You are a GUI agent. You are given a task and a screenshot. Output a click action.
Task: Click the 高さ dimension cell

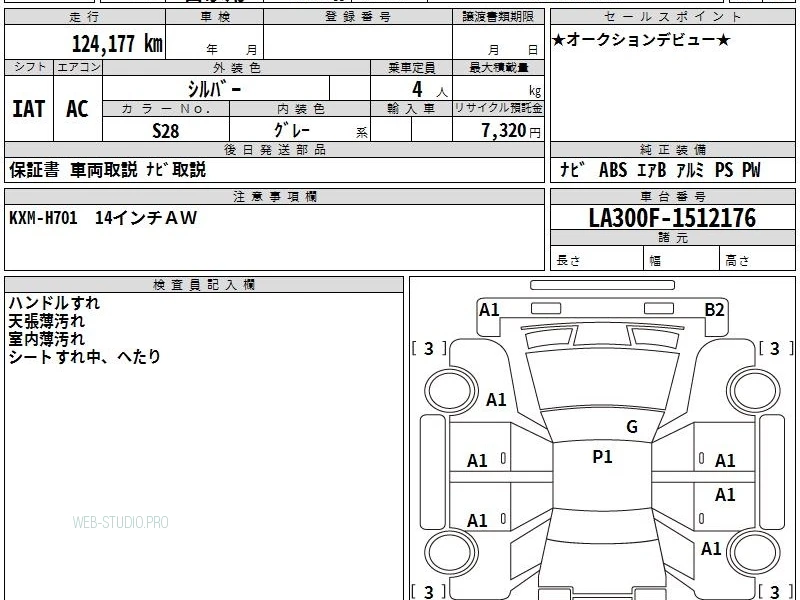[758, 259]
